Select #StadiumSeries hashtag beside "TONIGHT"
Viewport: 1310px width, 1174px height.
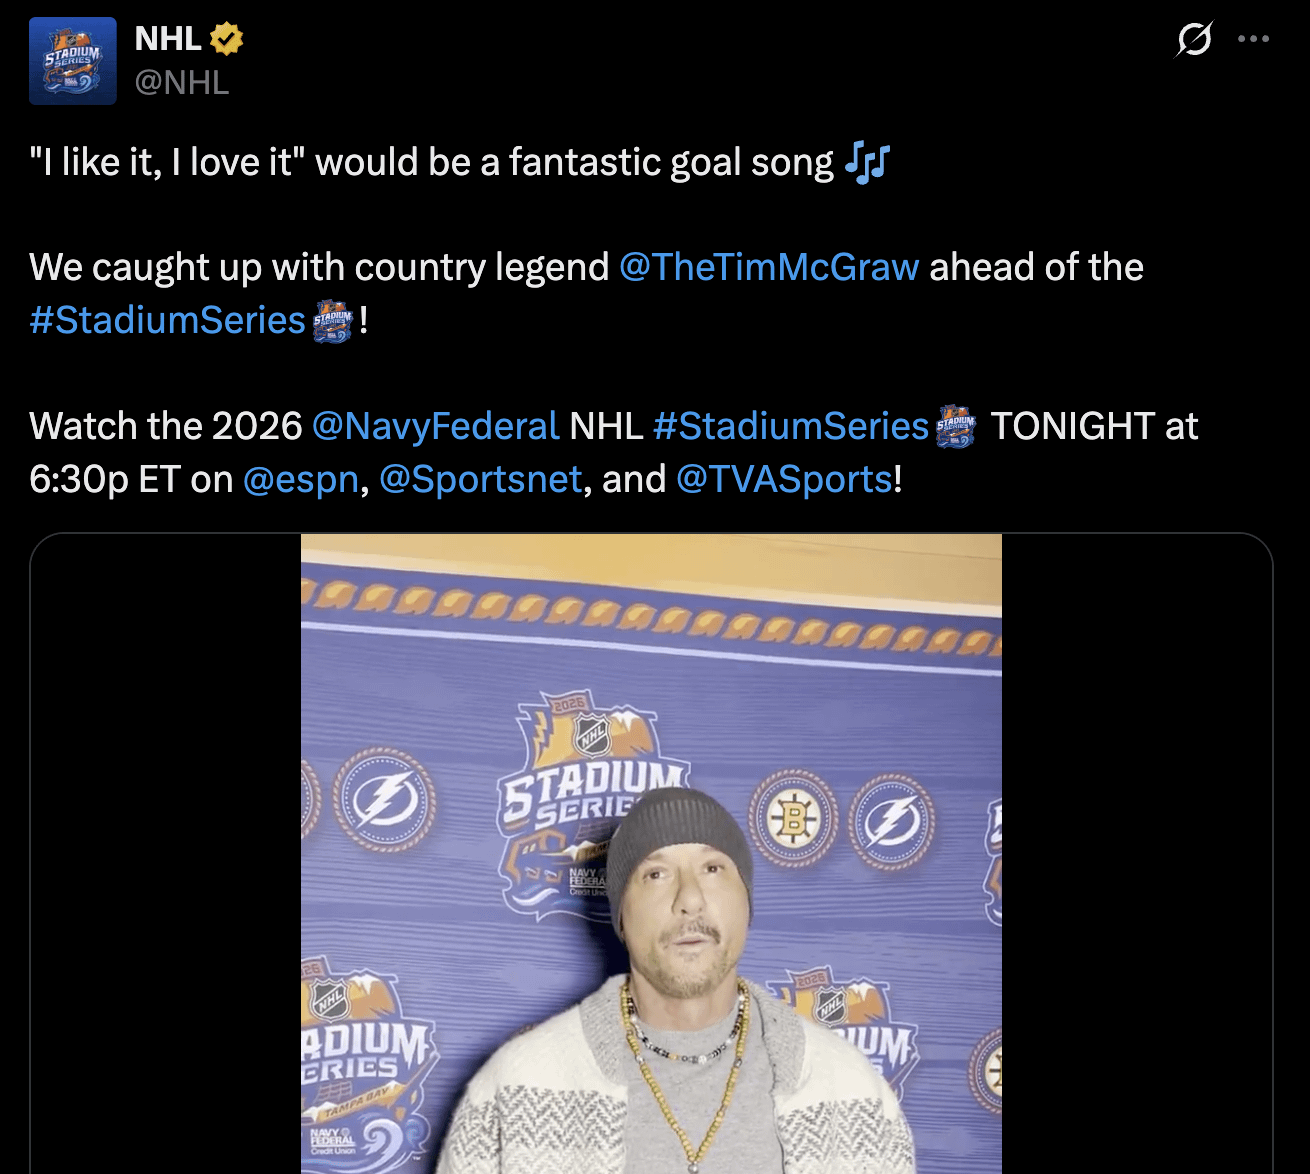pos(790,426)
